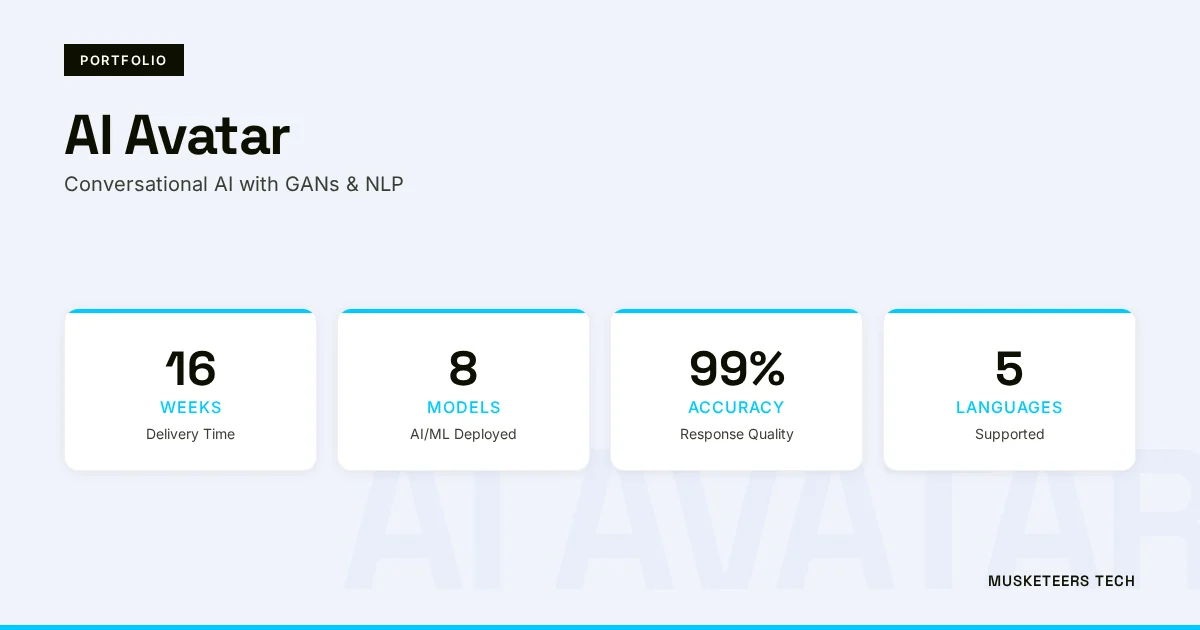1200x630 pixels.
Task: Select the AI Avatar heading
Action: click(x=177, y=135)
